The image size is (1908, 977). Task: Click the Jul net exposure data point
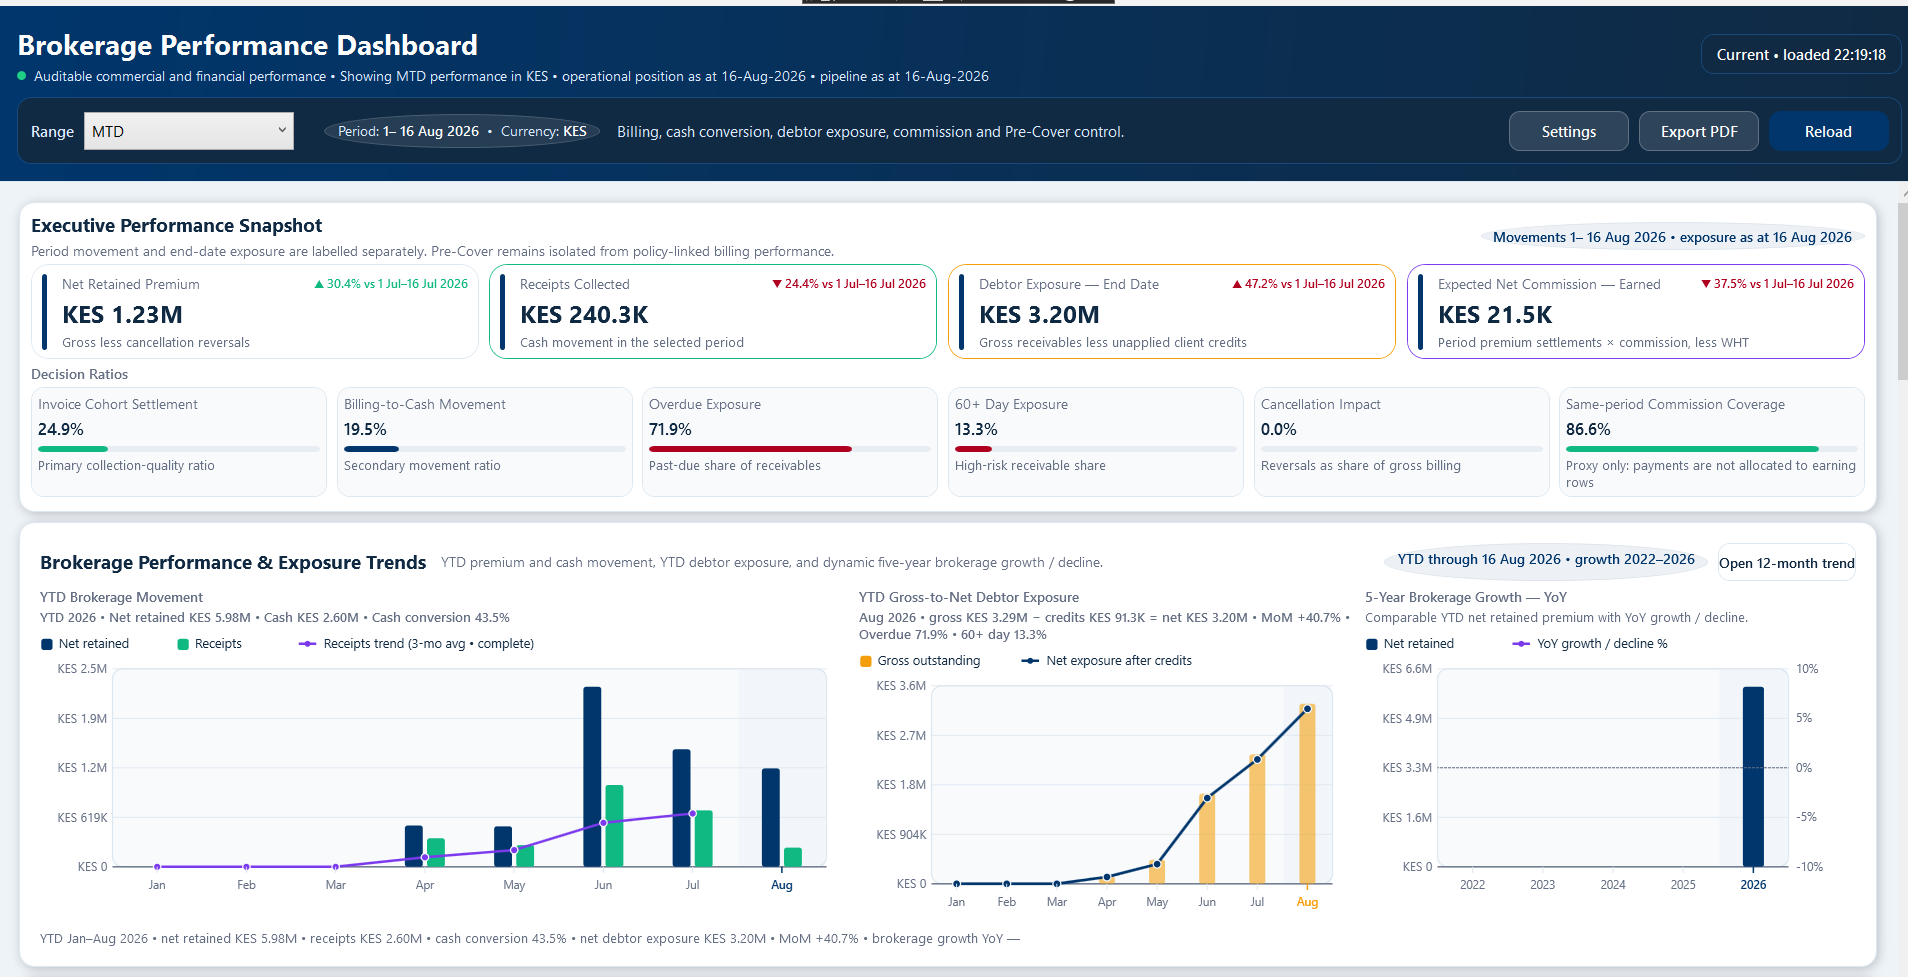(x=1257, y=759)
